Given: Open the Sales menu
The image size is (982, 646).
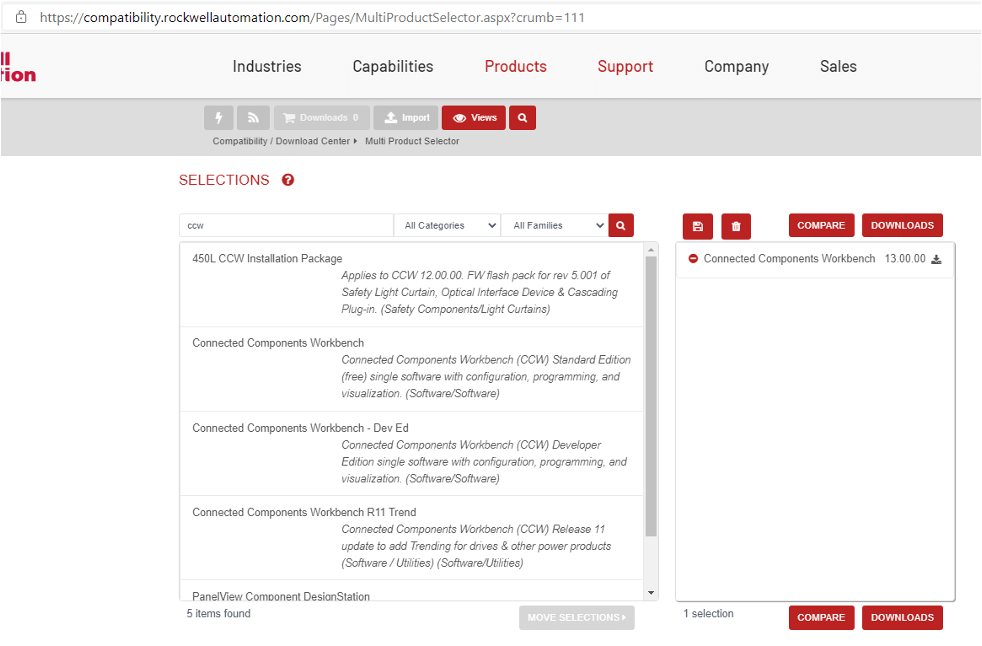Looking at the screenshot, I should (838, 66).
